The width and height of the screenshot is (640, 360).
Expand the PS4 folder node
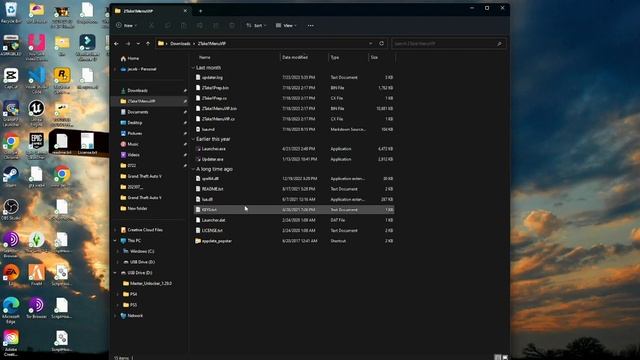coord(118,294)
